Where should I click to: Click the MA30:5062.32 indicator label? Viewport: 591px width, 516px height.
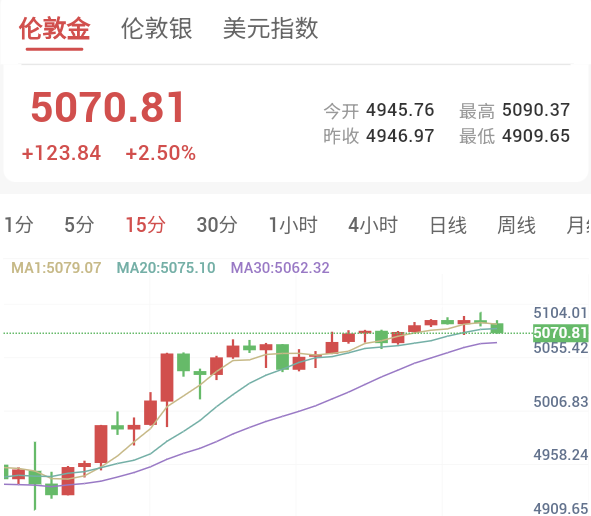click(x=280, y=268)
